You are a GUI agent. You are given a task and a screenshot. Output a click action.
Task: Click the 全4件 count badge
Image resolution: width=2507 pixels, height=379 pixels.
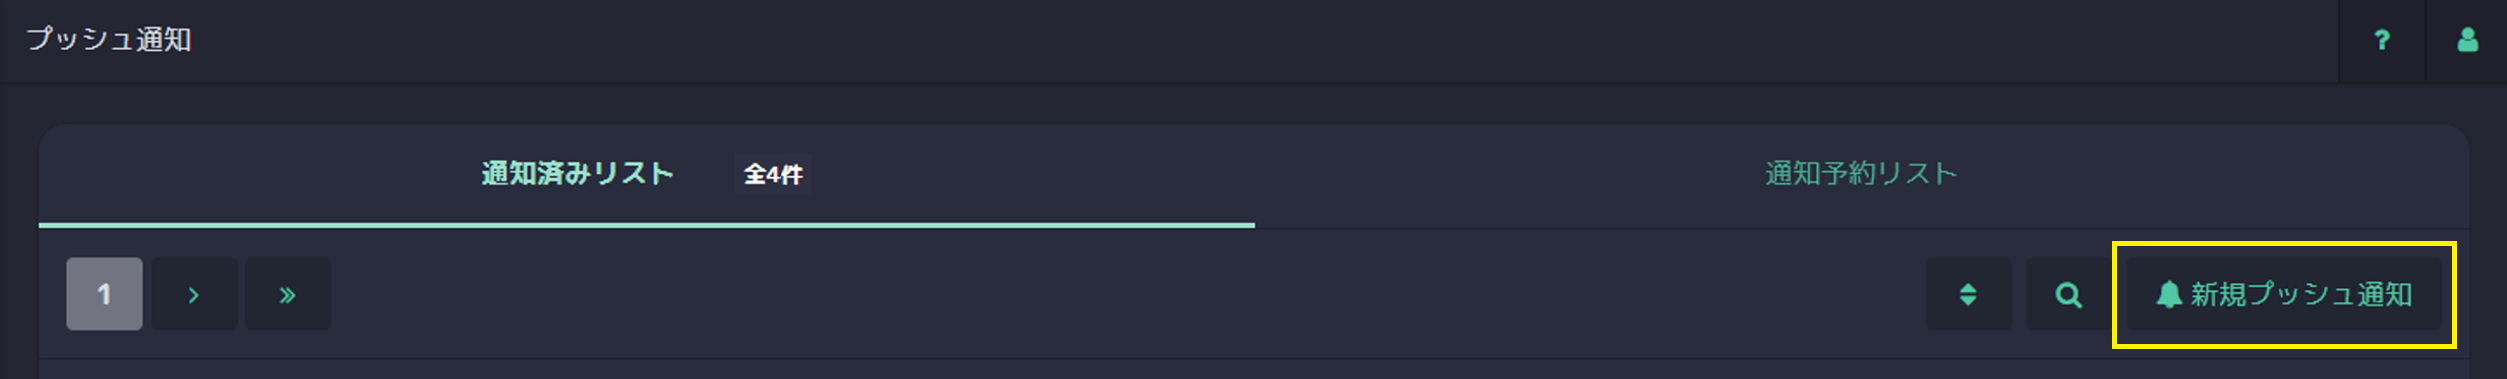coord(772,174)
